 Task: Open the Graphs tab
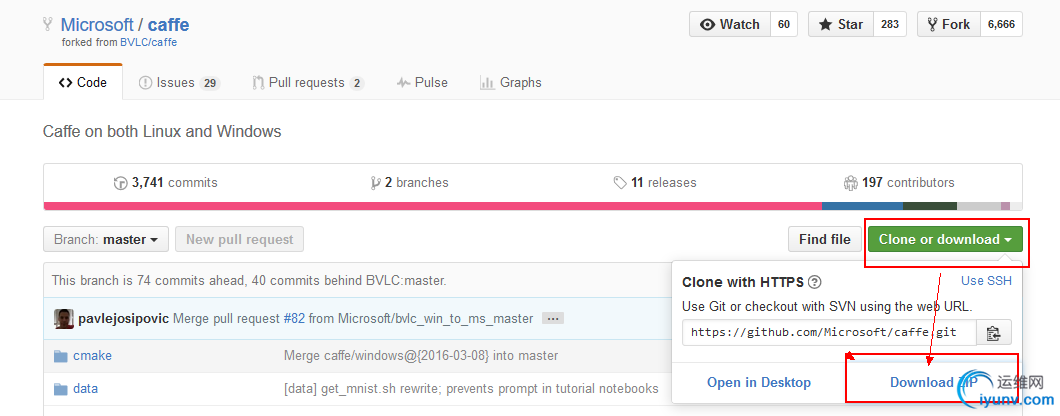click(510, 83)
